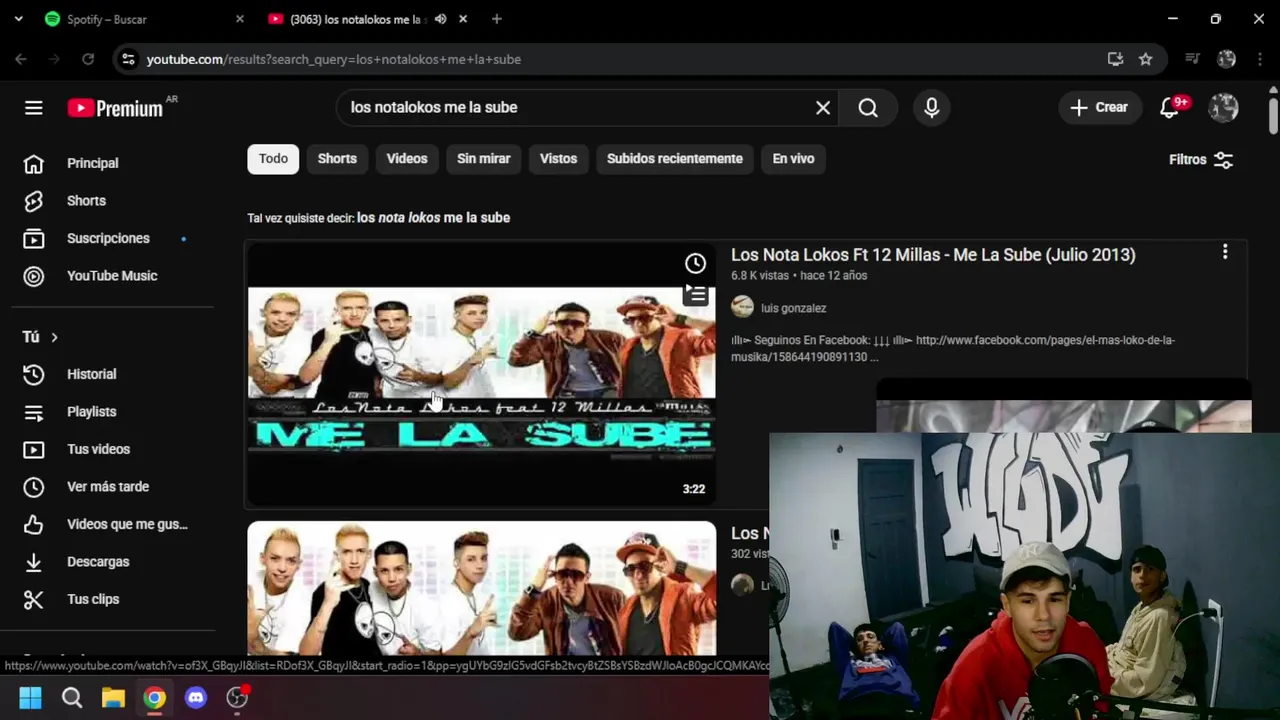
Task: Open the account avatar menu
Action: tap(1224, 108)
